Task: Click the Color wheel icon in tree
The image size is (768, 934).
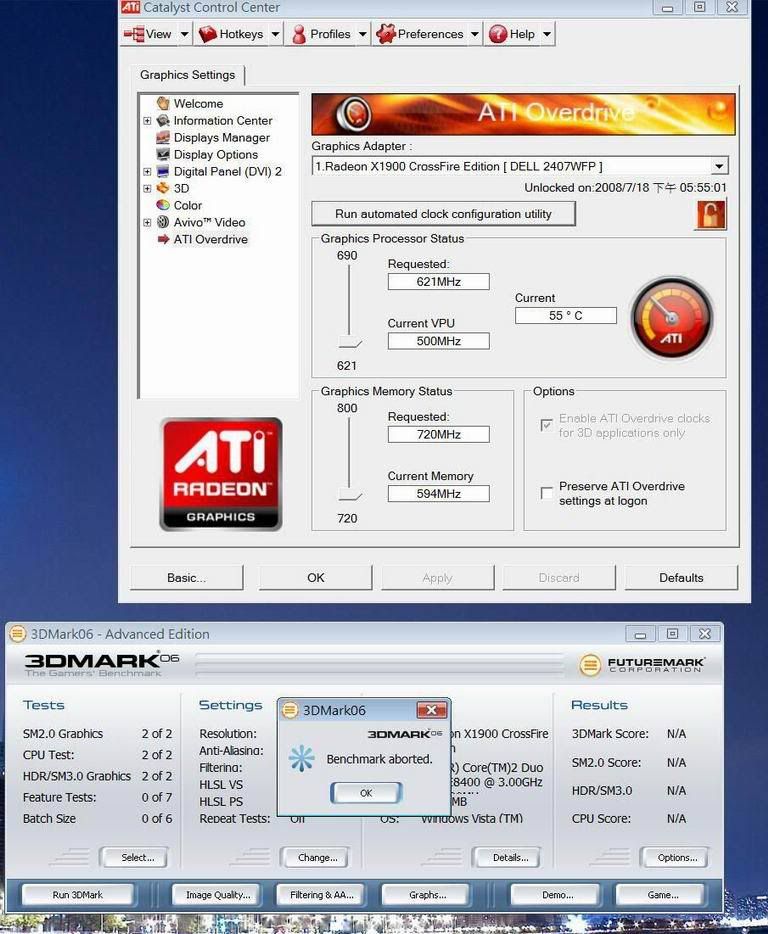Action: (162, 205)
